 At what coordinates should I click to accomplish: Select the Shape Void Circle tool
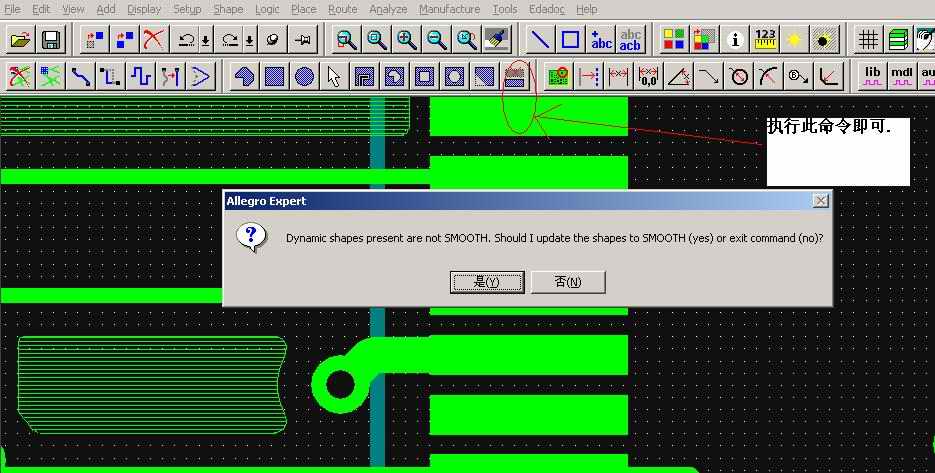(x=454, y=76)
